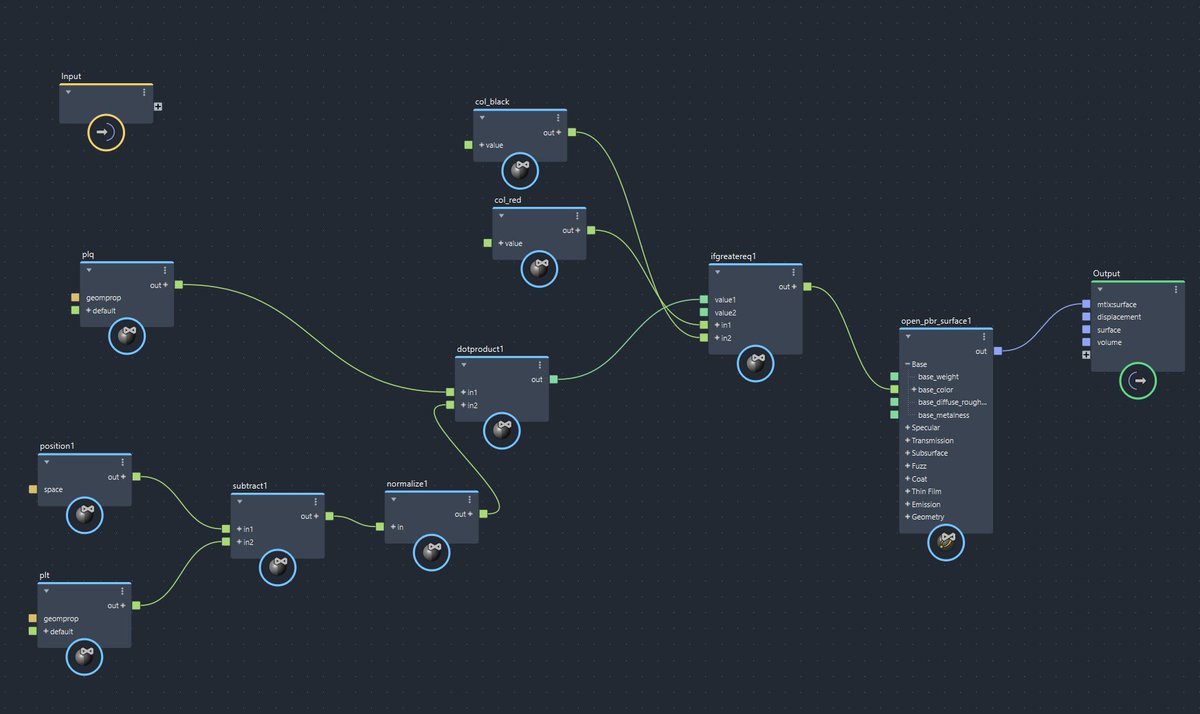
Task: Open the ifgreatereq1 node three-dot menu
Action: [x=793, y=272]
